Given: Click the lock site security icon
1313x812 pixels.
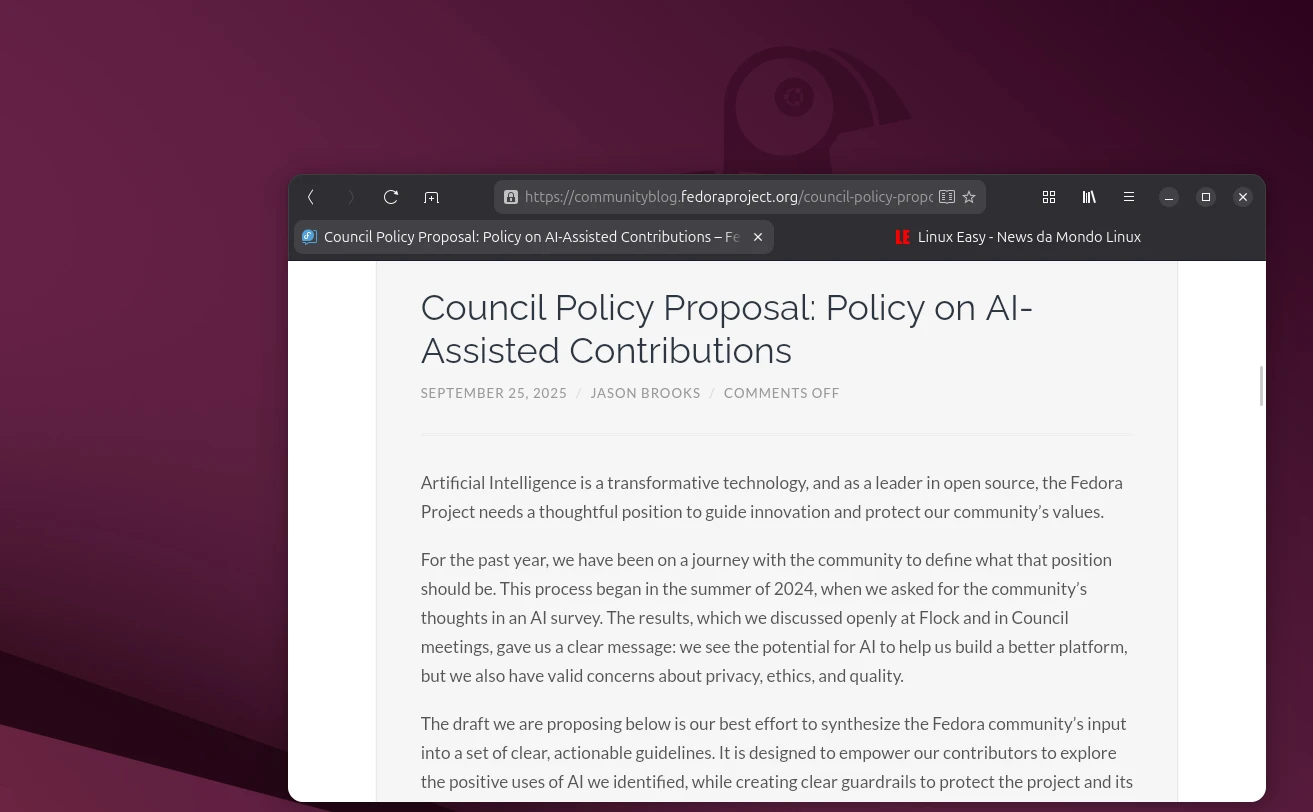Looking at the screenshot, I should 511,197.
